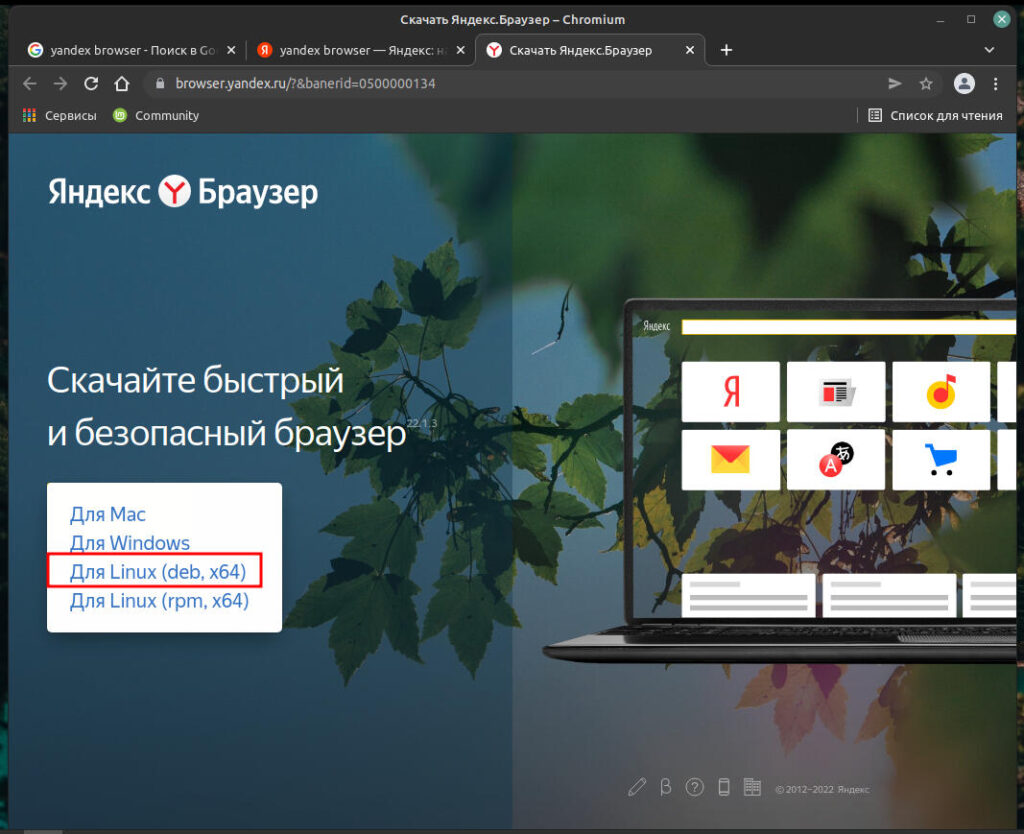Screen dimensions: 1024x834
Task: Go to the browser home page
Action: 121,84
